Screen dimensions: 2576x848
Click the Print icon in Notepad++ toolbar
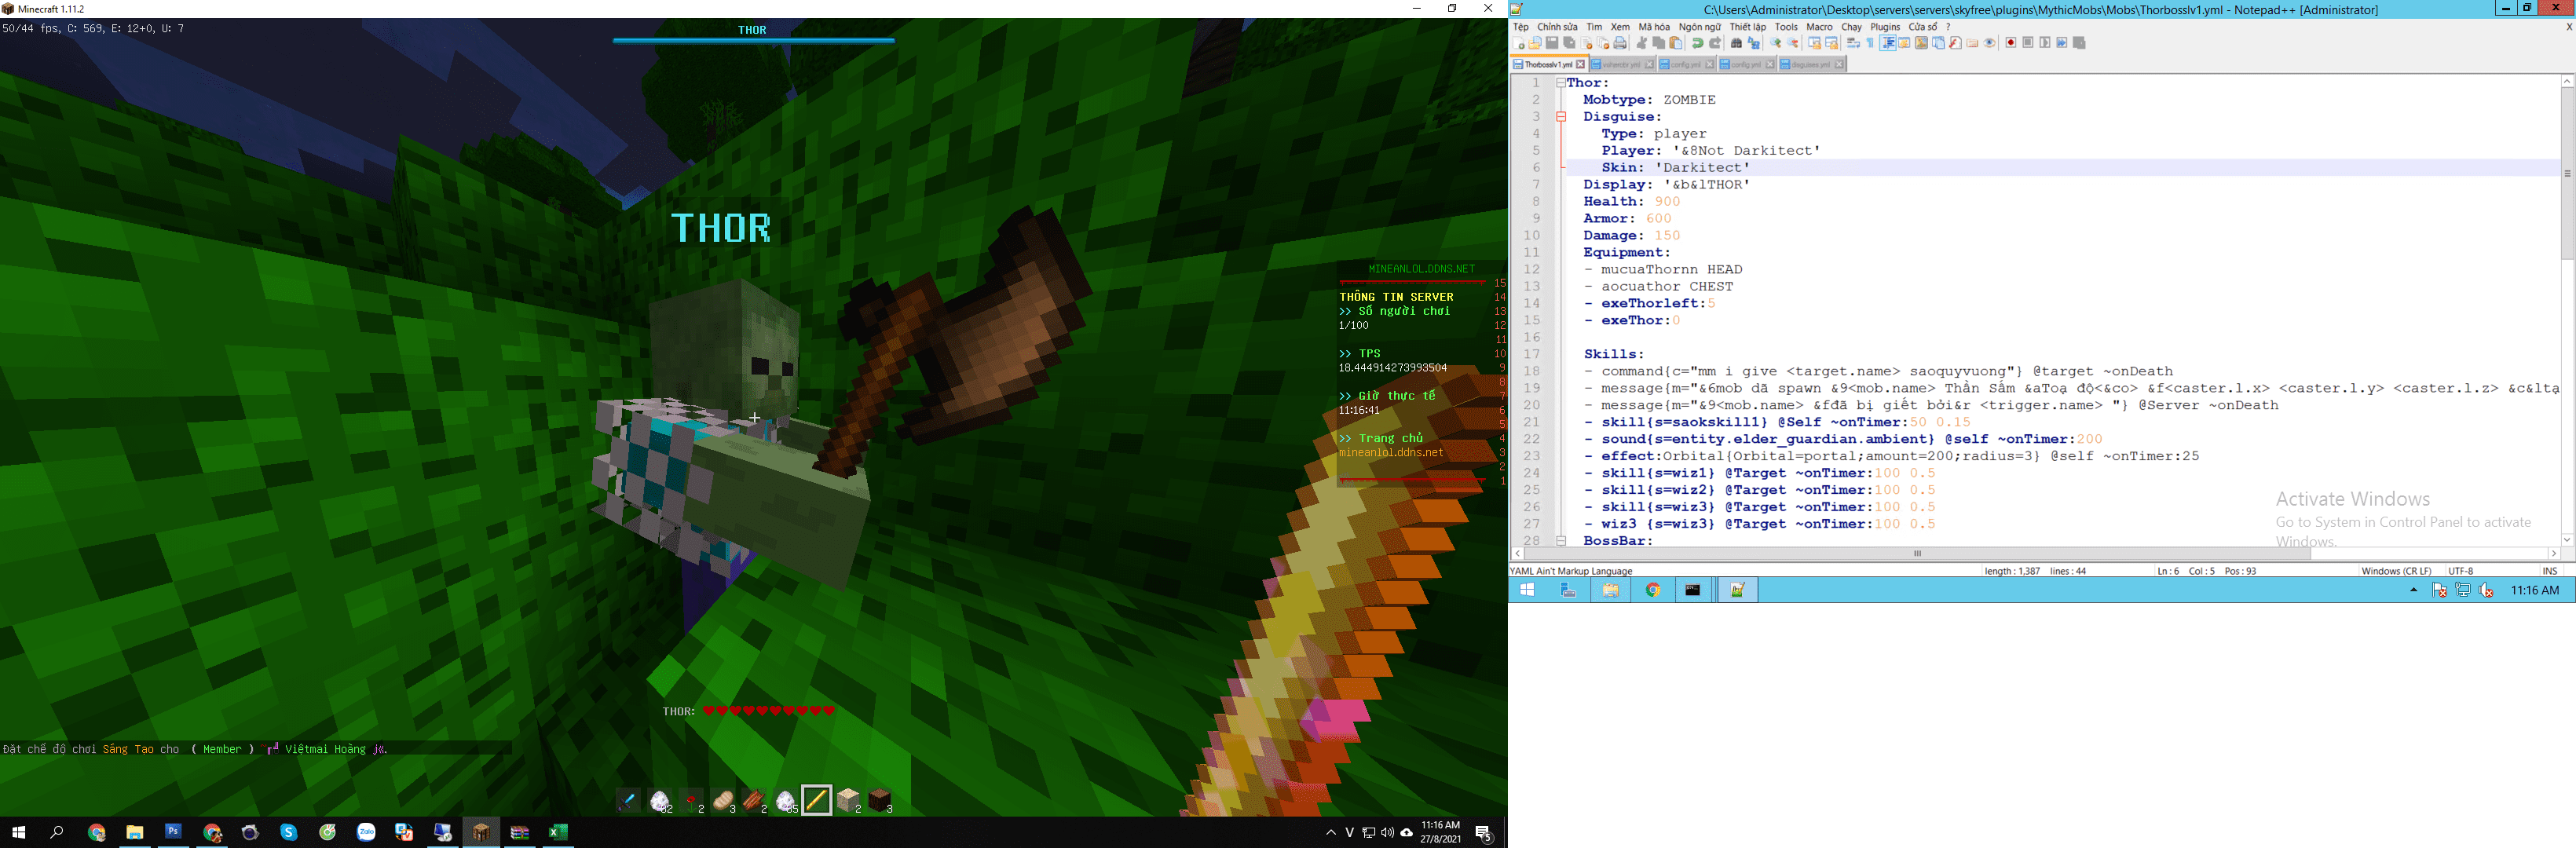(1620, 43)
